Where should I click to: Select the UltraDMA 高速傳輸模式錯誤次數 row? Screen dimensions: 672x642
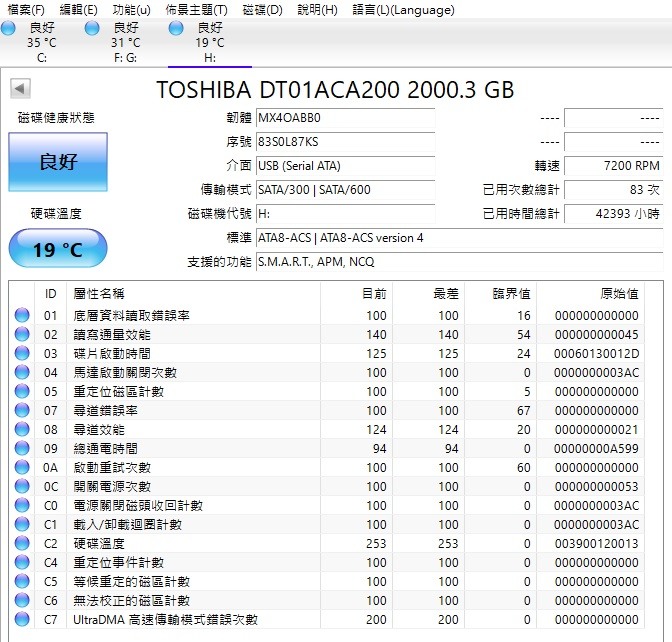tap(327, 619)
